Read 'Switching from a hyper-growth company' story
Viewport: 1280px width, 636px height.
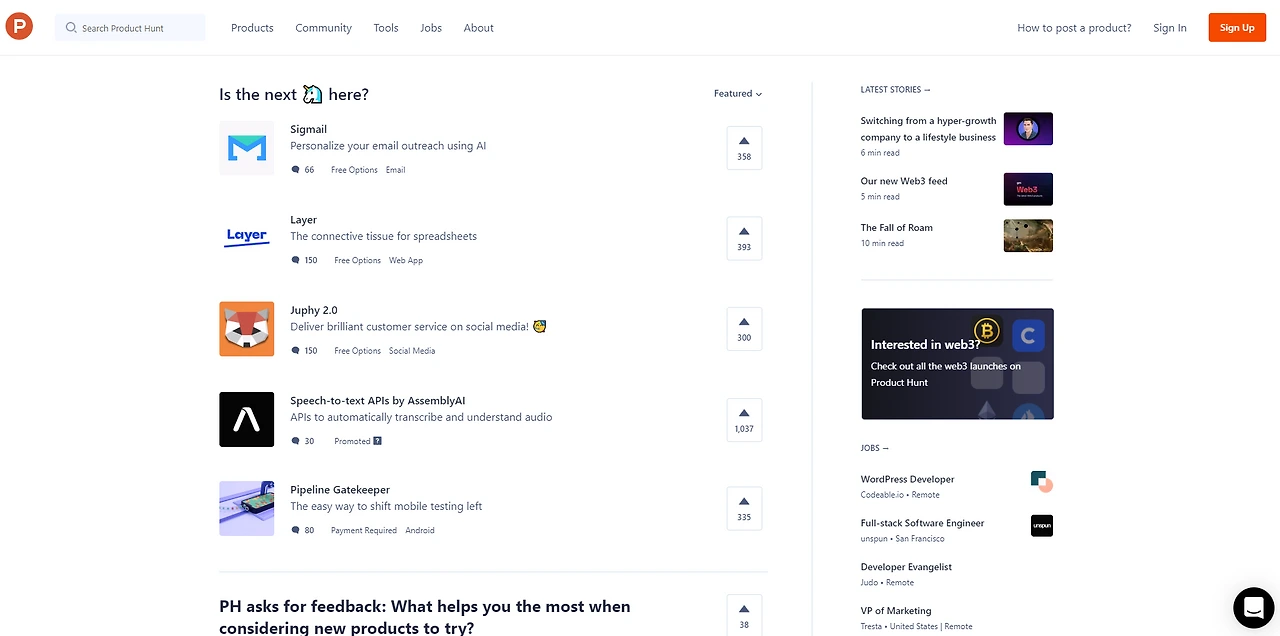pyautogui.click(x=928, y=129)
